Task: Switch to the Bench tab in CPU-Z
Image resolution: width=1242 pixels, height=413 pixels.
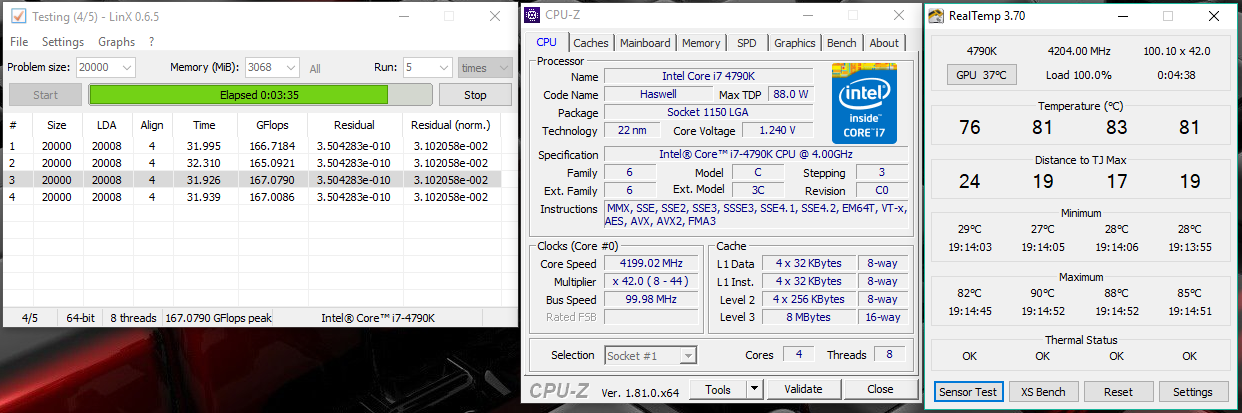Action: (x=842, y=43)
